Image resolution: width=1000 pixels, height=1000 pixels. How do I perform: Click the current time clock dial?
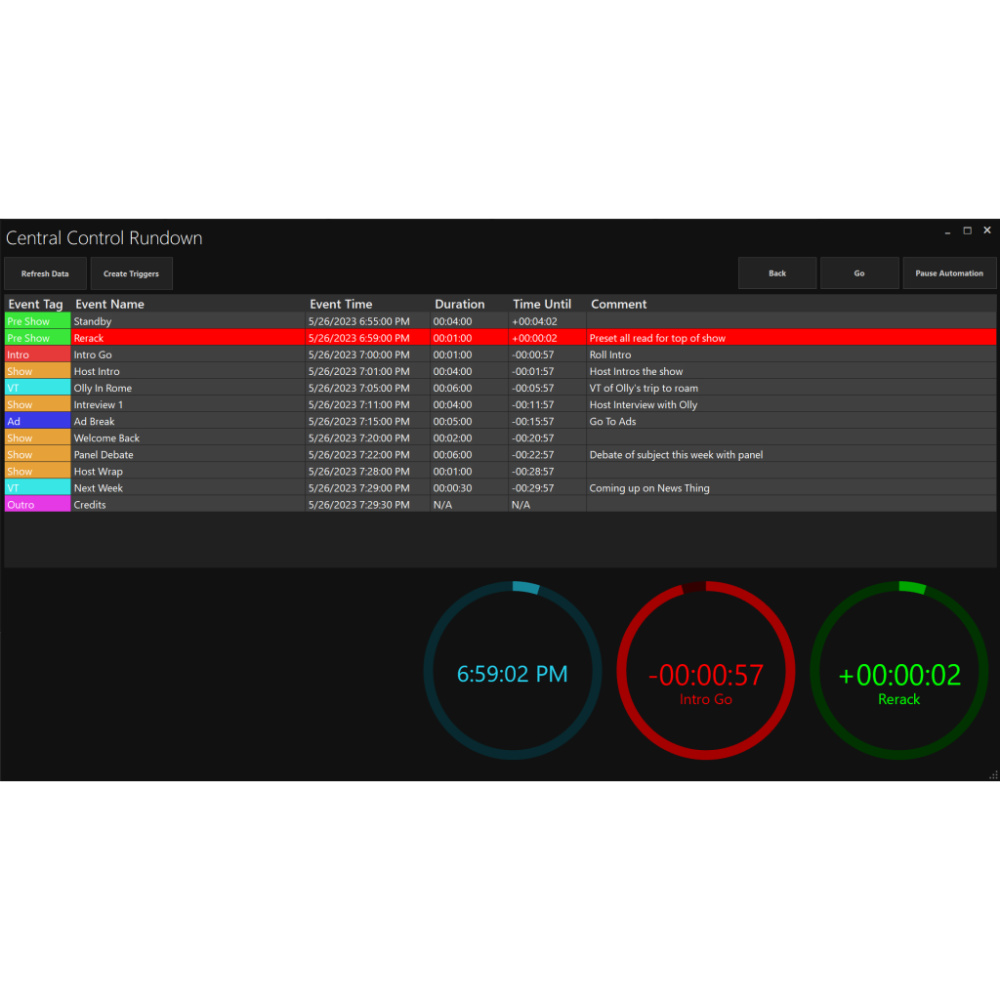tap(513, 670)
